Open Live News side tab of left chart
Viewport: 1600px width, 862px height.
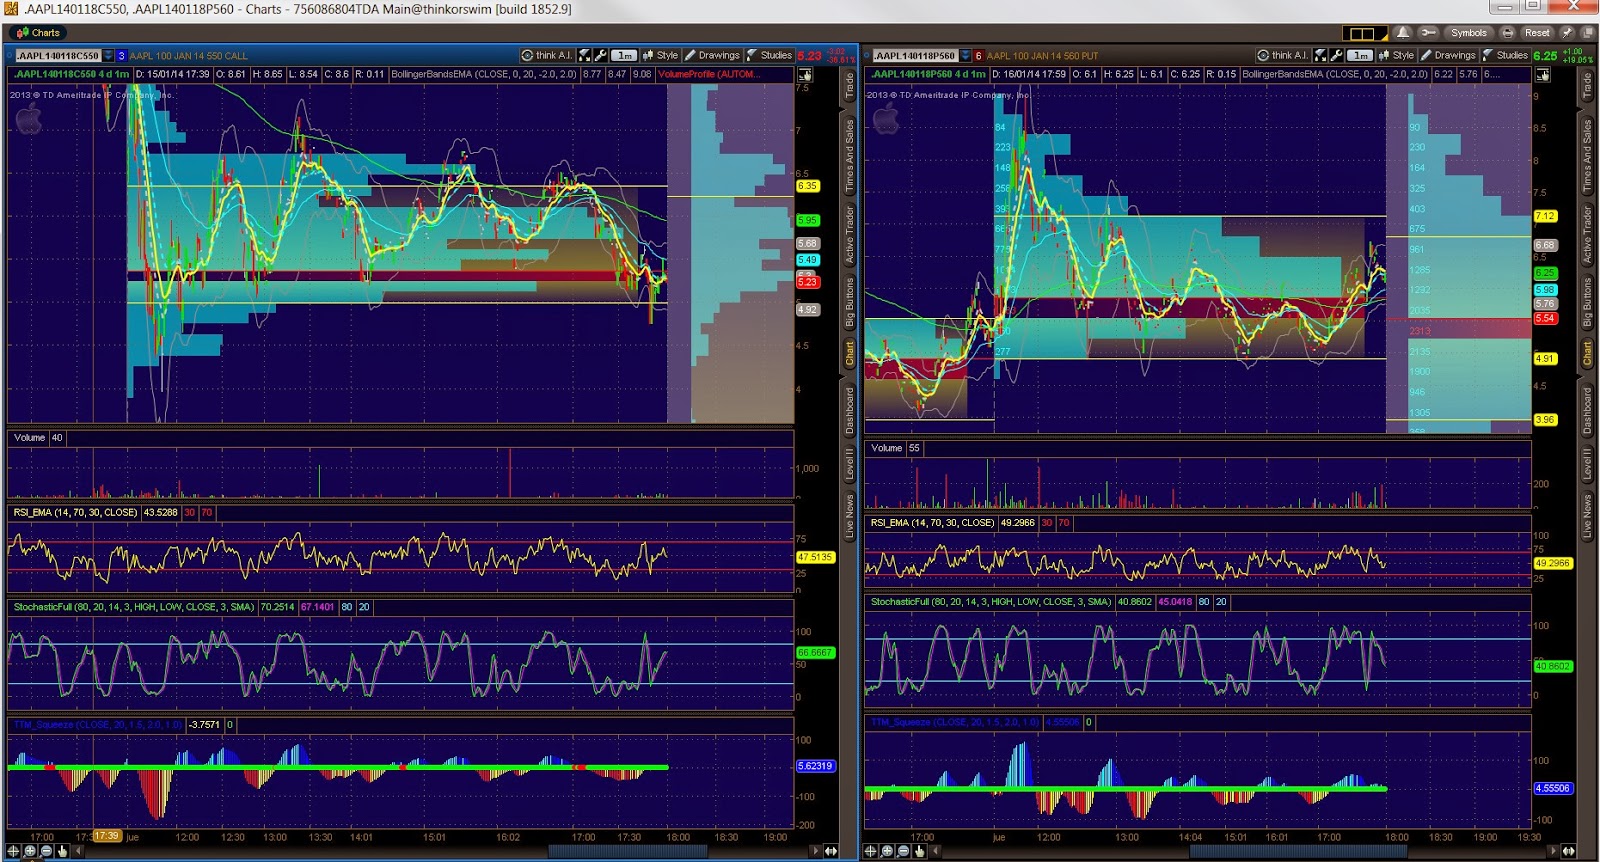point(849,517)
